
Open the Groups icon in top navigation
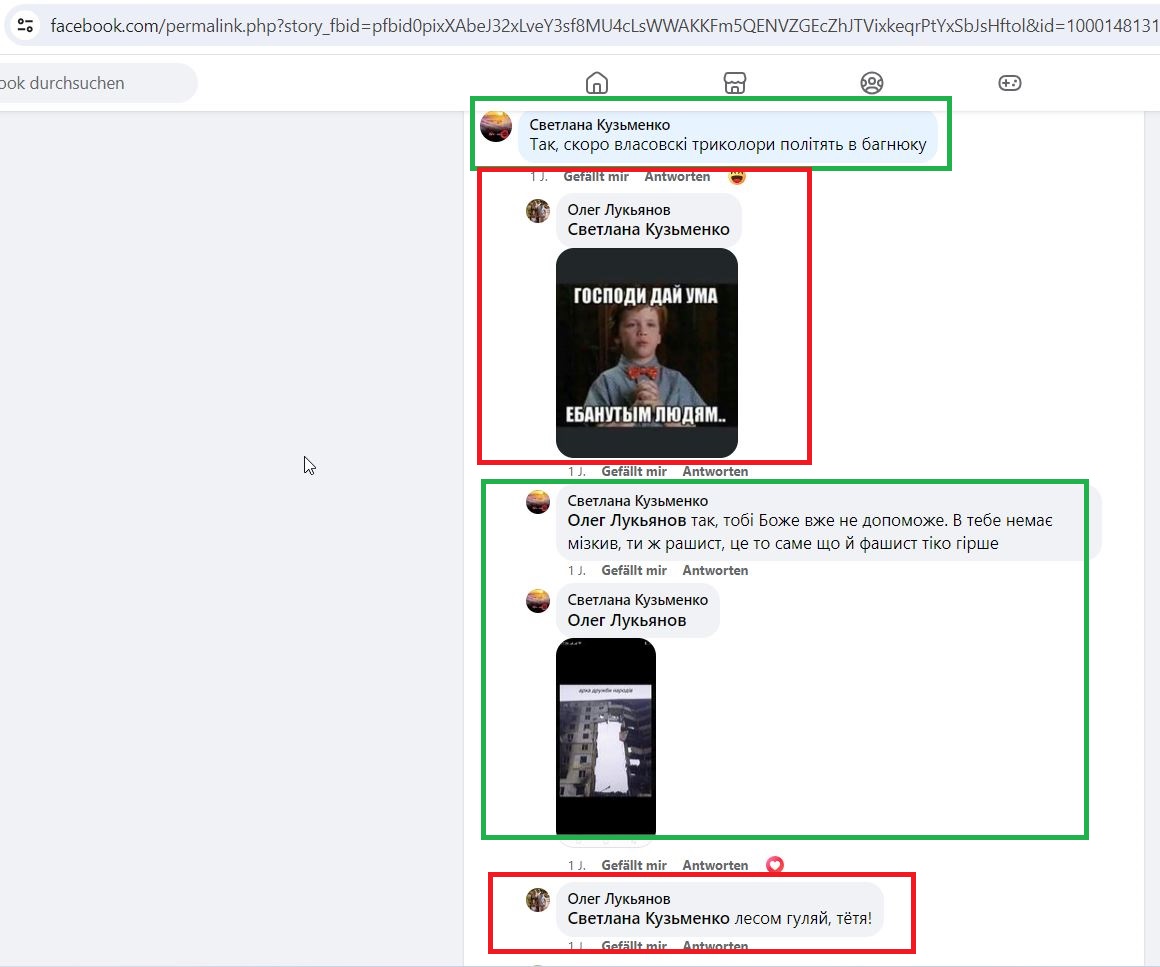(x=872, y=83)
